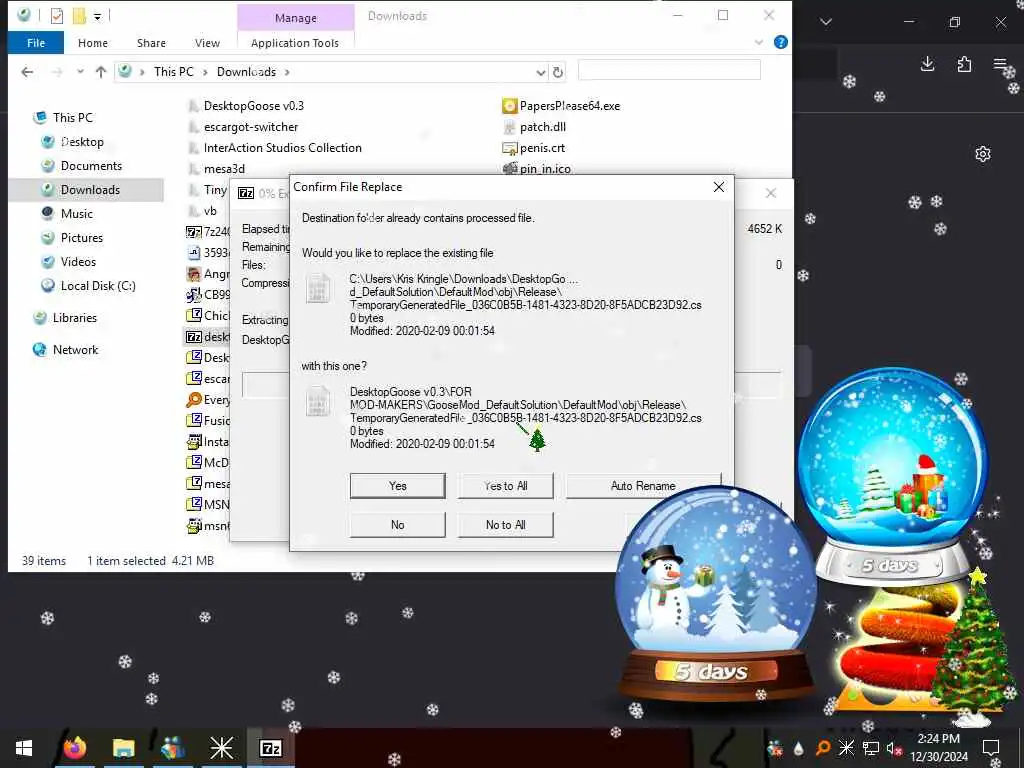Click the New Folder icon in Explorer's title bar

(79, 16)
